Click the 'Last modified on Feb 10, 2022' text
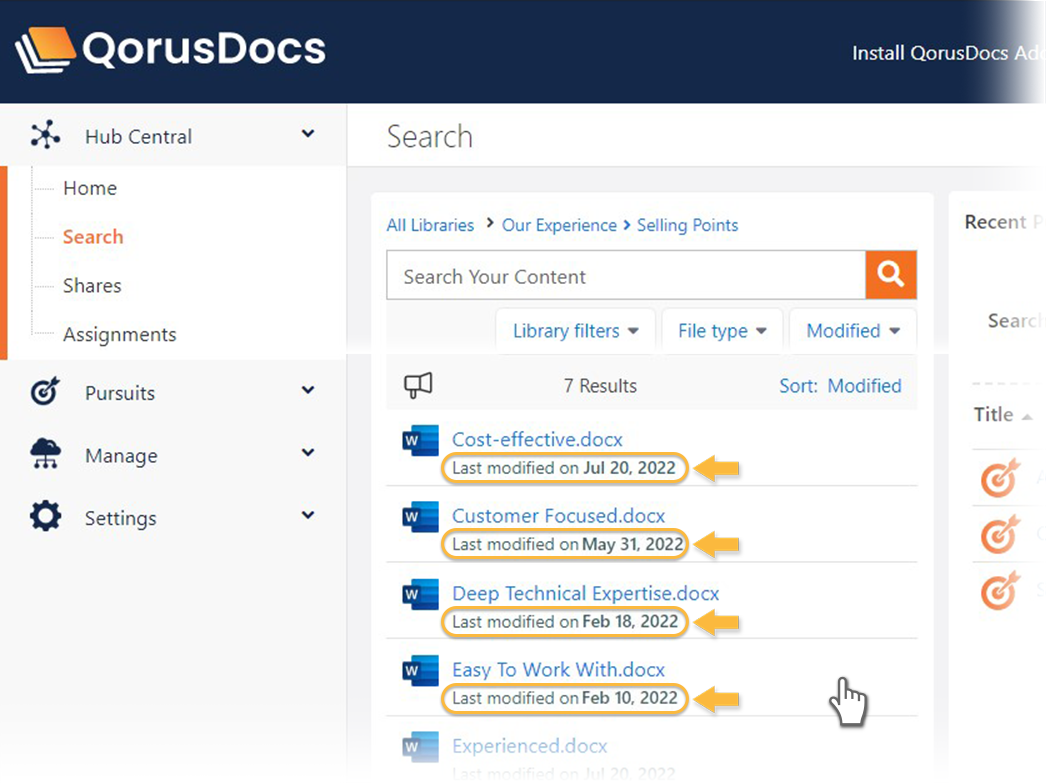The width and height of the screenshot is (1046, 783). pos(564,698)
